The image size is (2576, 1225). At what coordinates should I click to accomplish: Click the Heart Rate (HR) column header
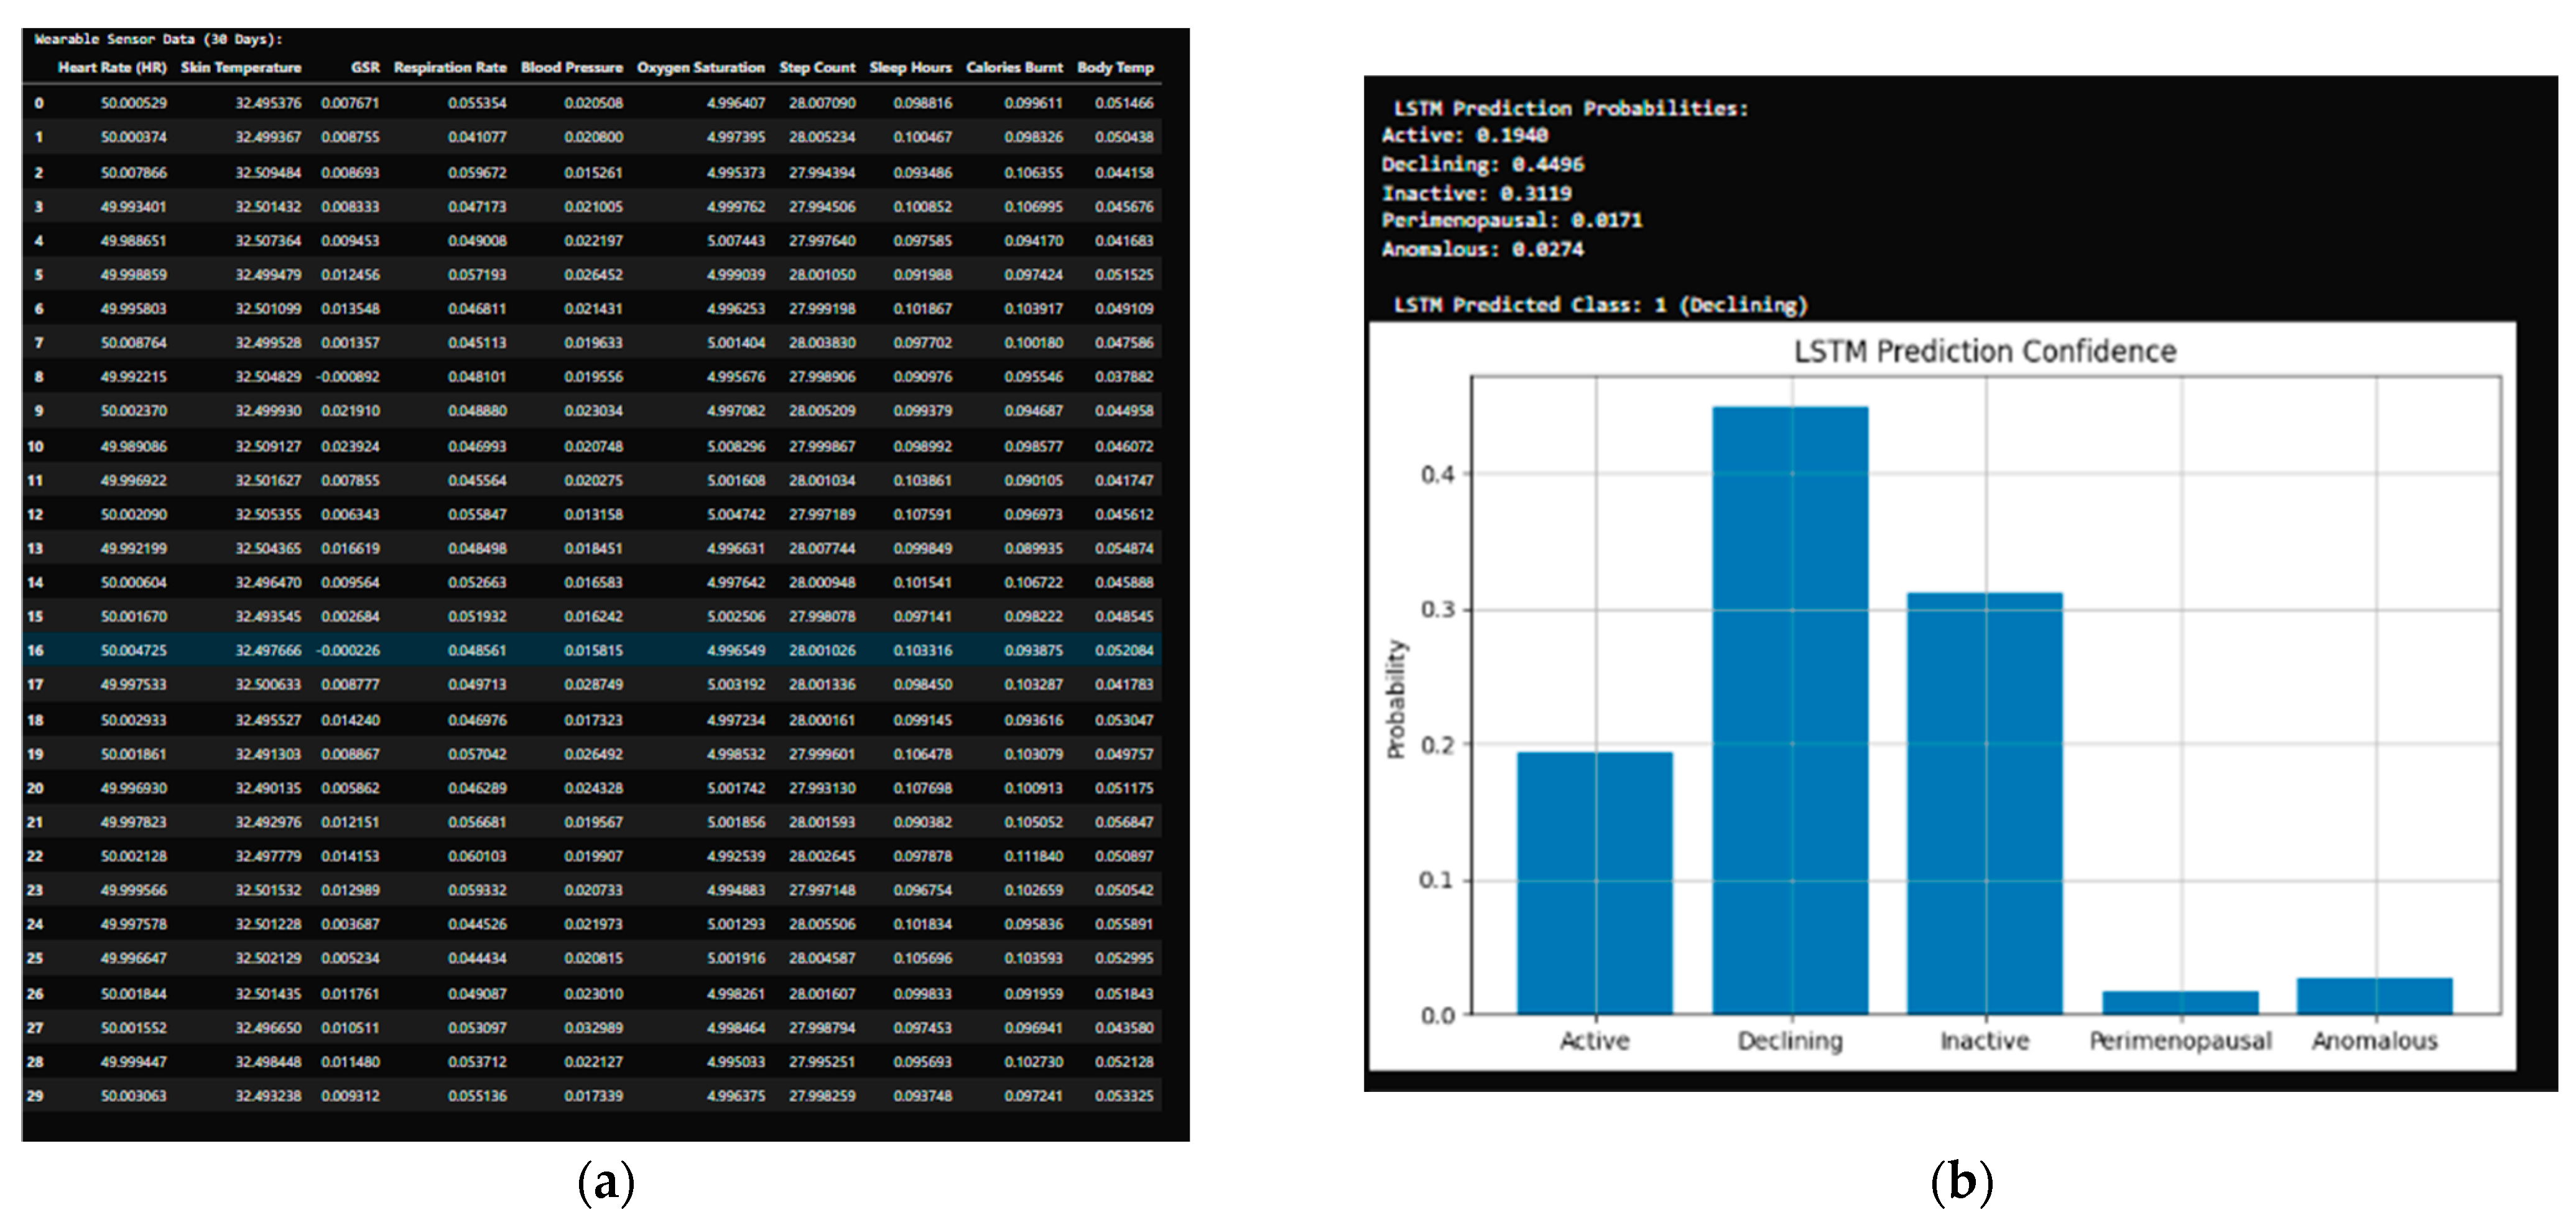tap(112, 68)
